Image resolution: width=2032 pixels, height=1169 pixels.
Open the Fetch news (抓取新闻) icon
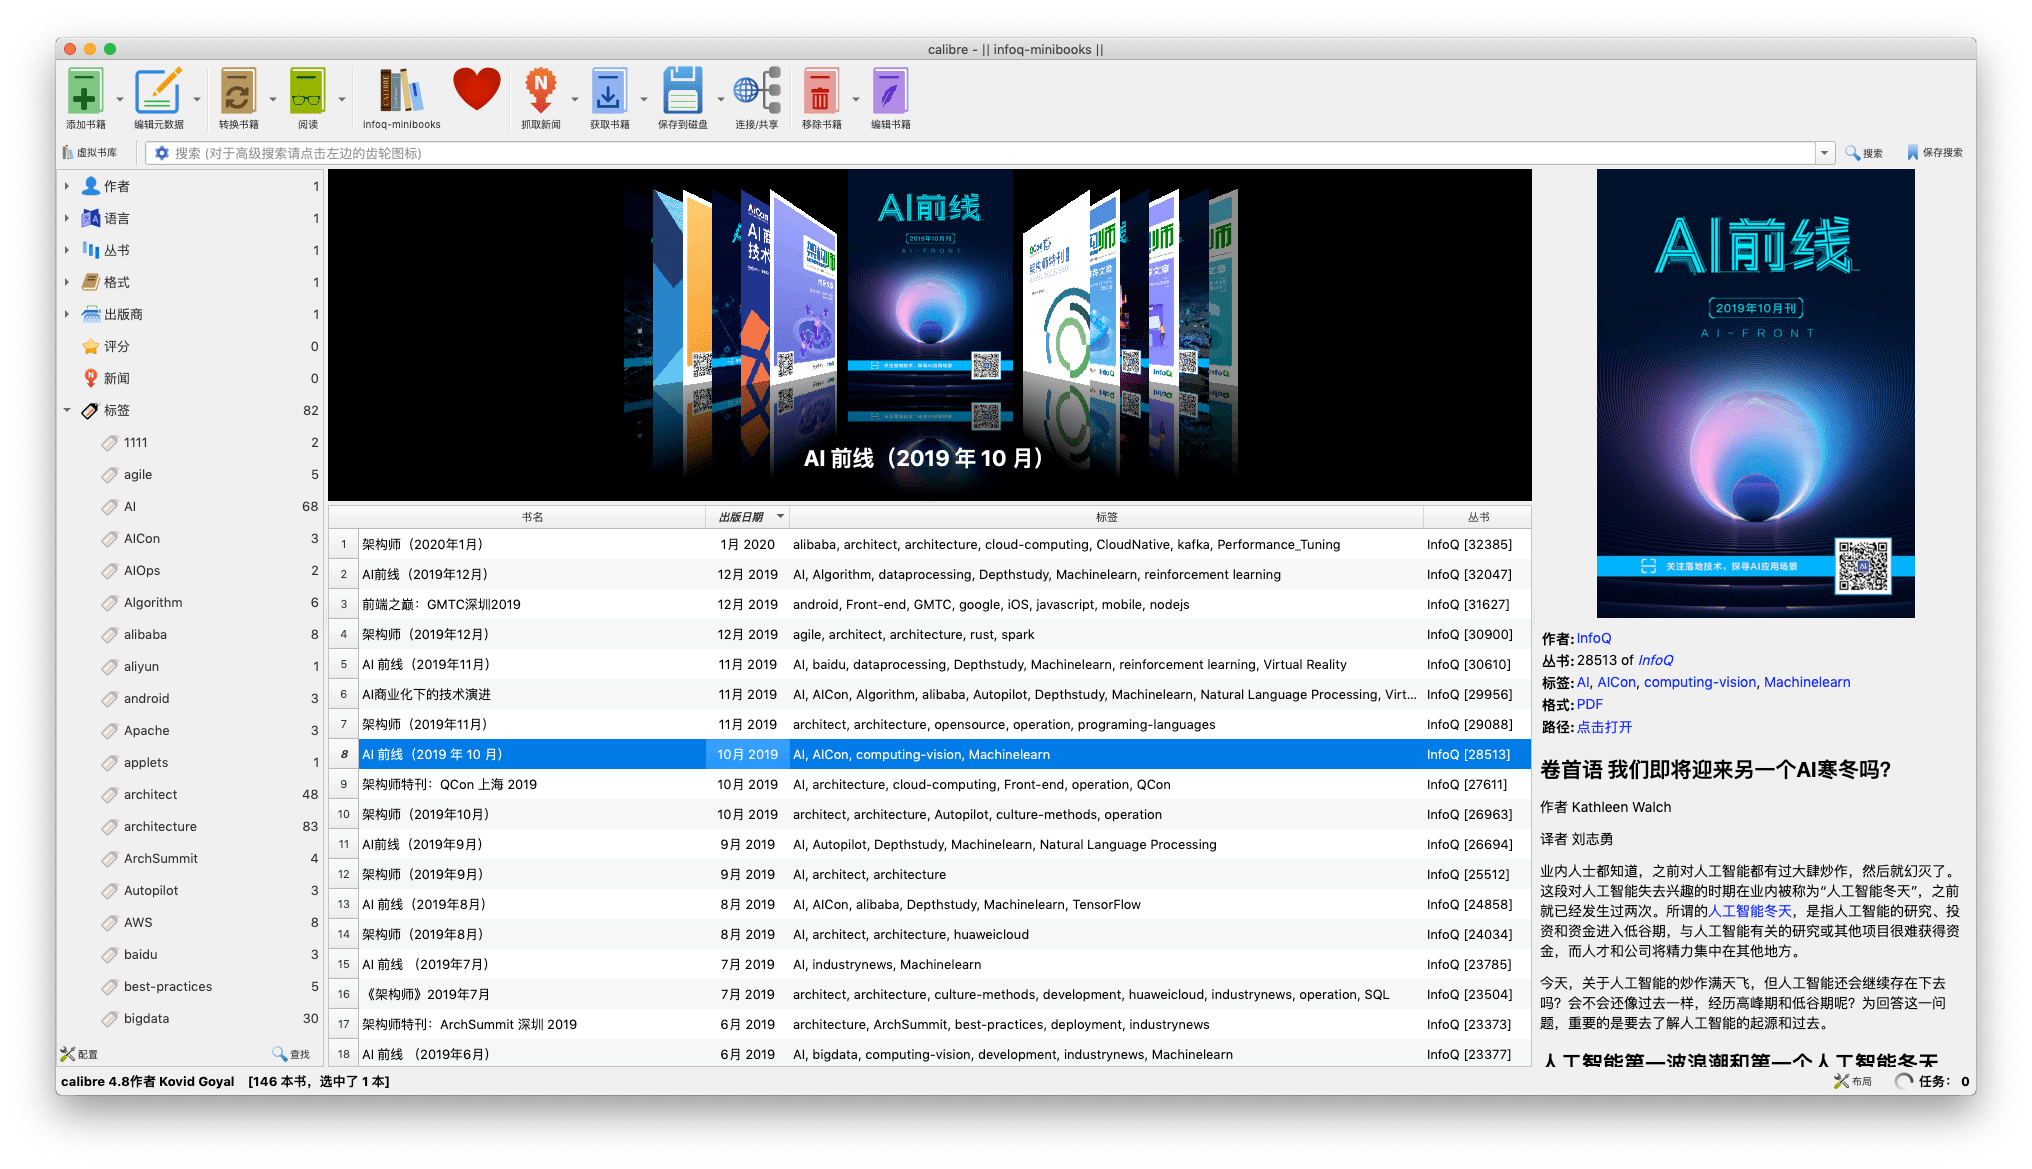point(540,92)
